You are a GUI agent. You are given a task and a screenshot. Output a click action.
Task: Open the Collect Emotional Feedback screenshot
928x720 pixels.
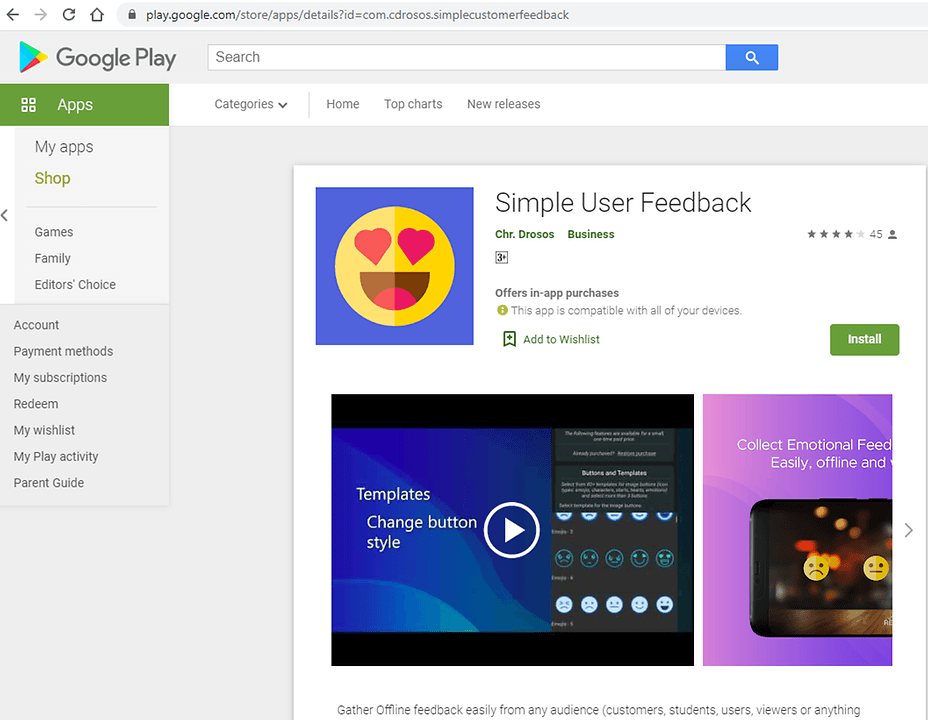(797, 530)
